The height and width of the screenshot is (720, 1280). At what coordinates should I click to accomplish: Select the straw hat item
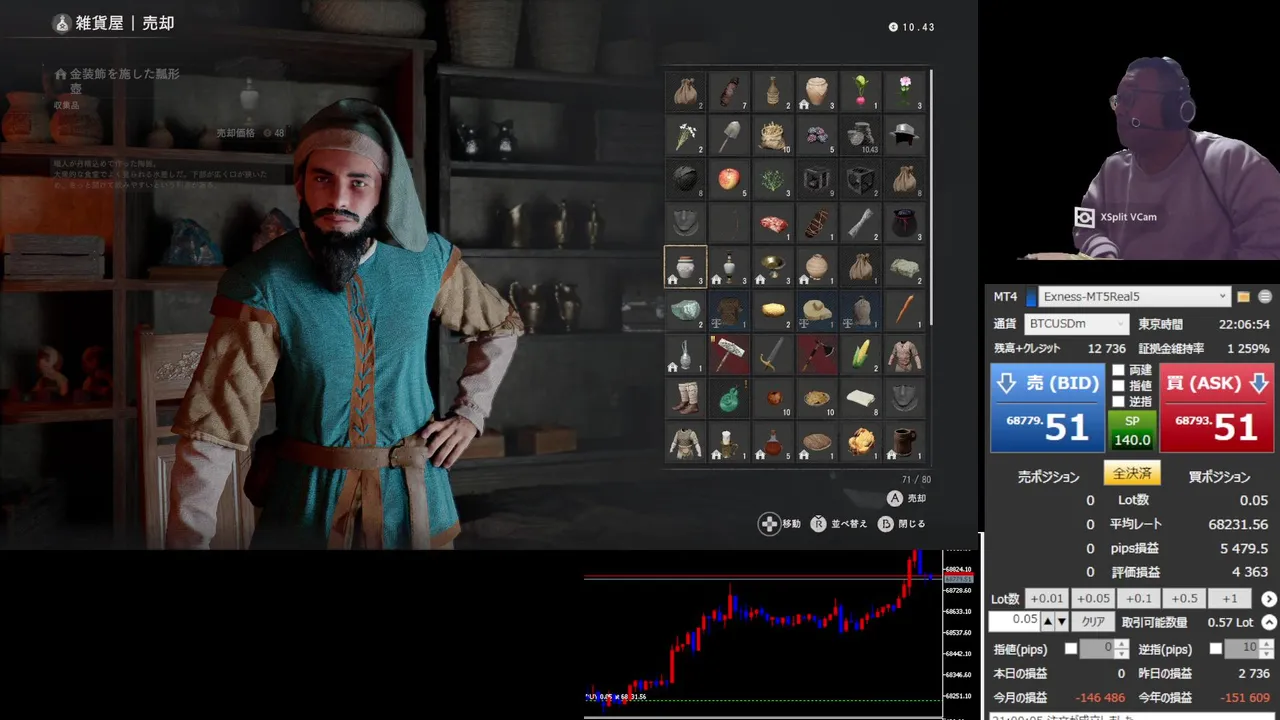click(817, 311)
